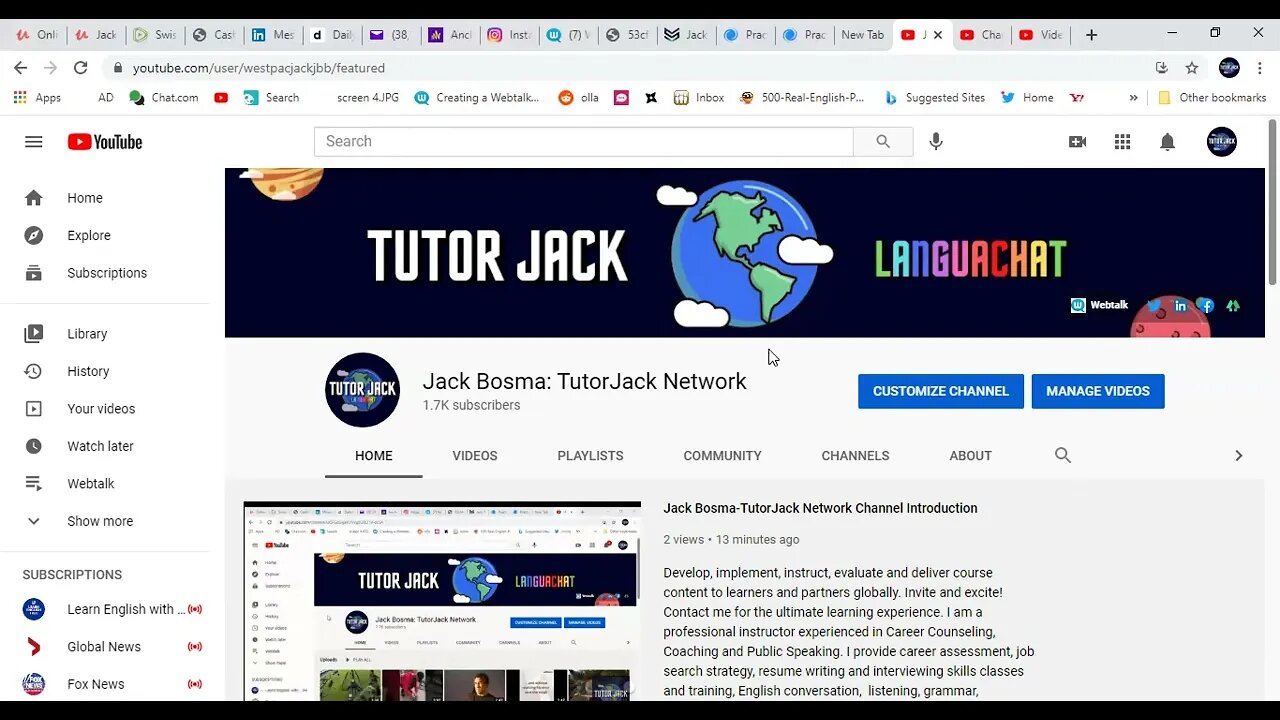The width and height of the screenshot is (1280, 720).
Task: Open the YouTube apps grid
Action: [x=1122, y=142]
